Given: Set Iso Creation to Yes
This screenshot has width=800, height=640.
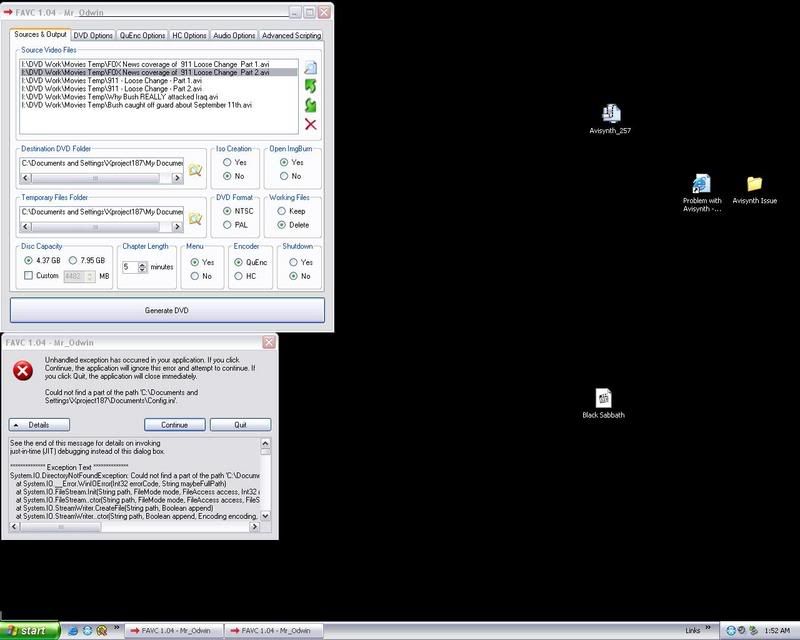Looking at the screenshot, I should (228, 162).
